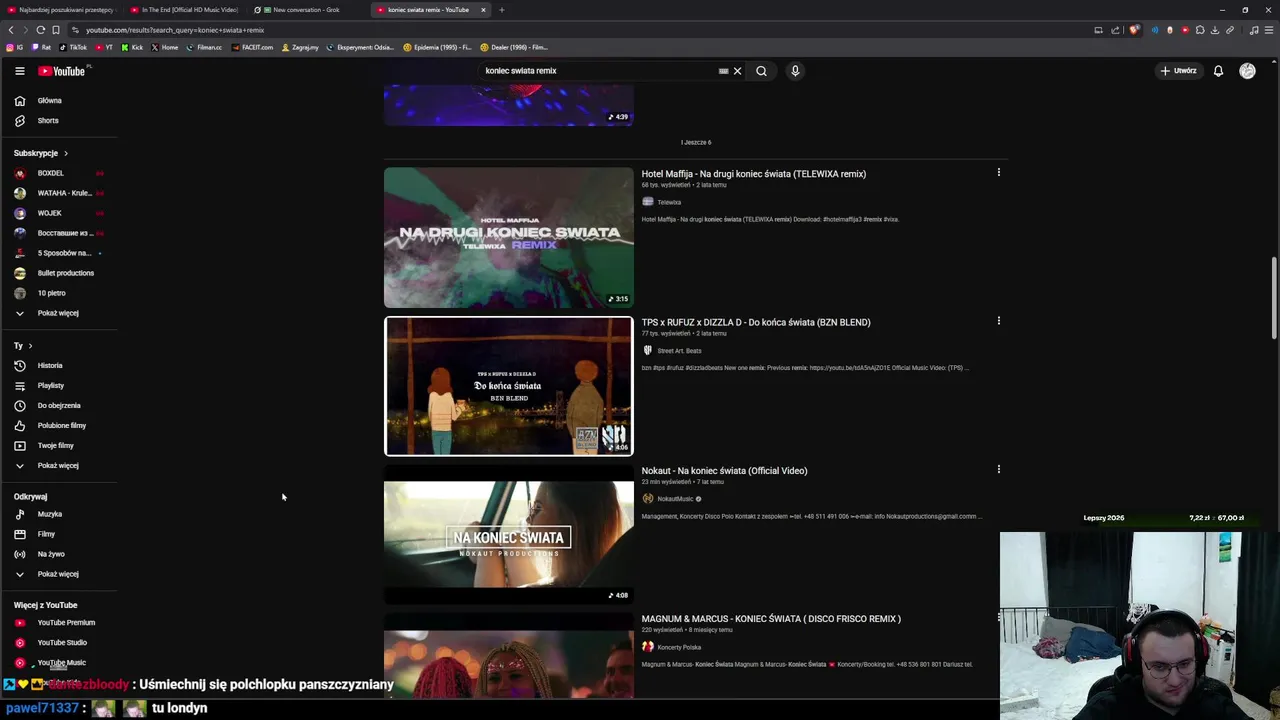Open the Ty section chevron
The height and width of the screenshot is (720, 1280).
[x=30, y=345]
